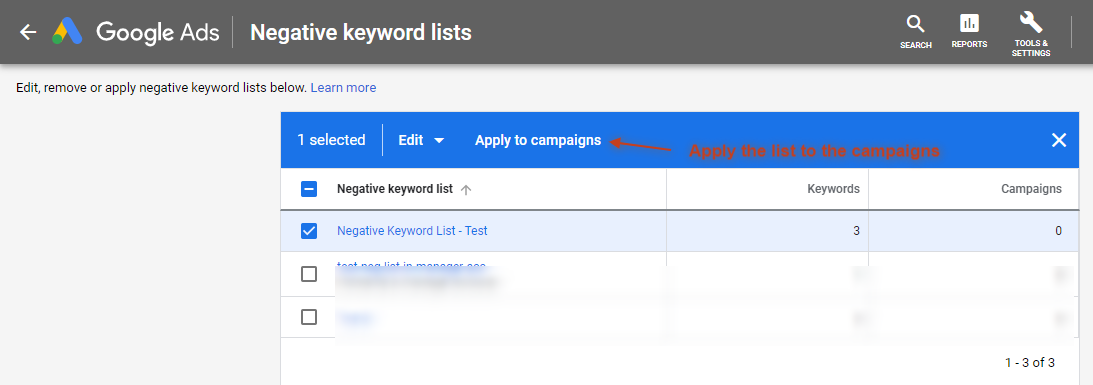Expand the Edit dropdown menu
Viewport: 1093px width, 385px height.
[x=421, y=140]
